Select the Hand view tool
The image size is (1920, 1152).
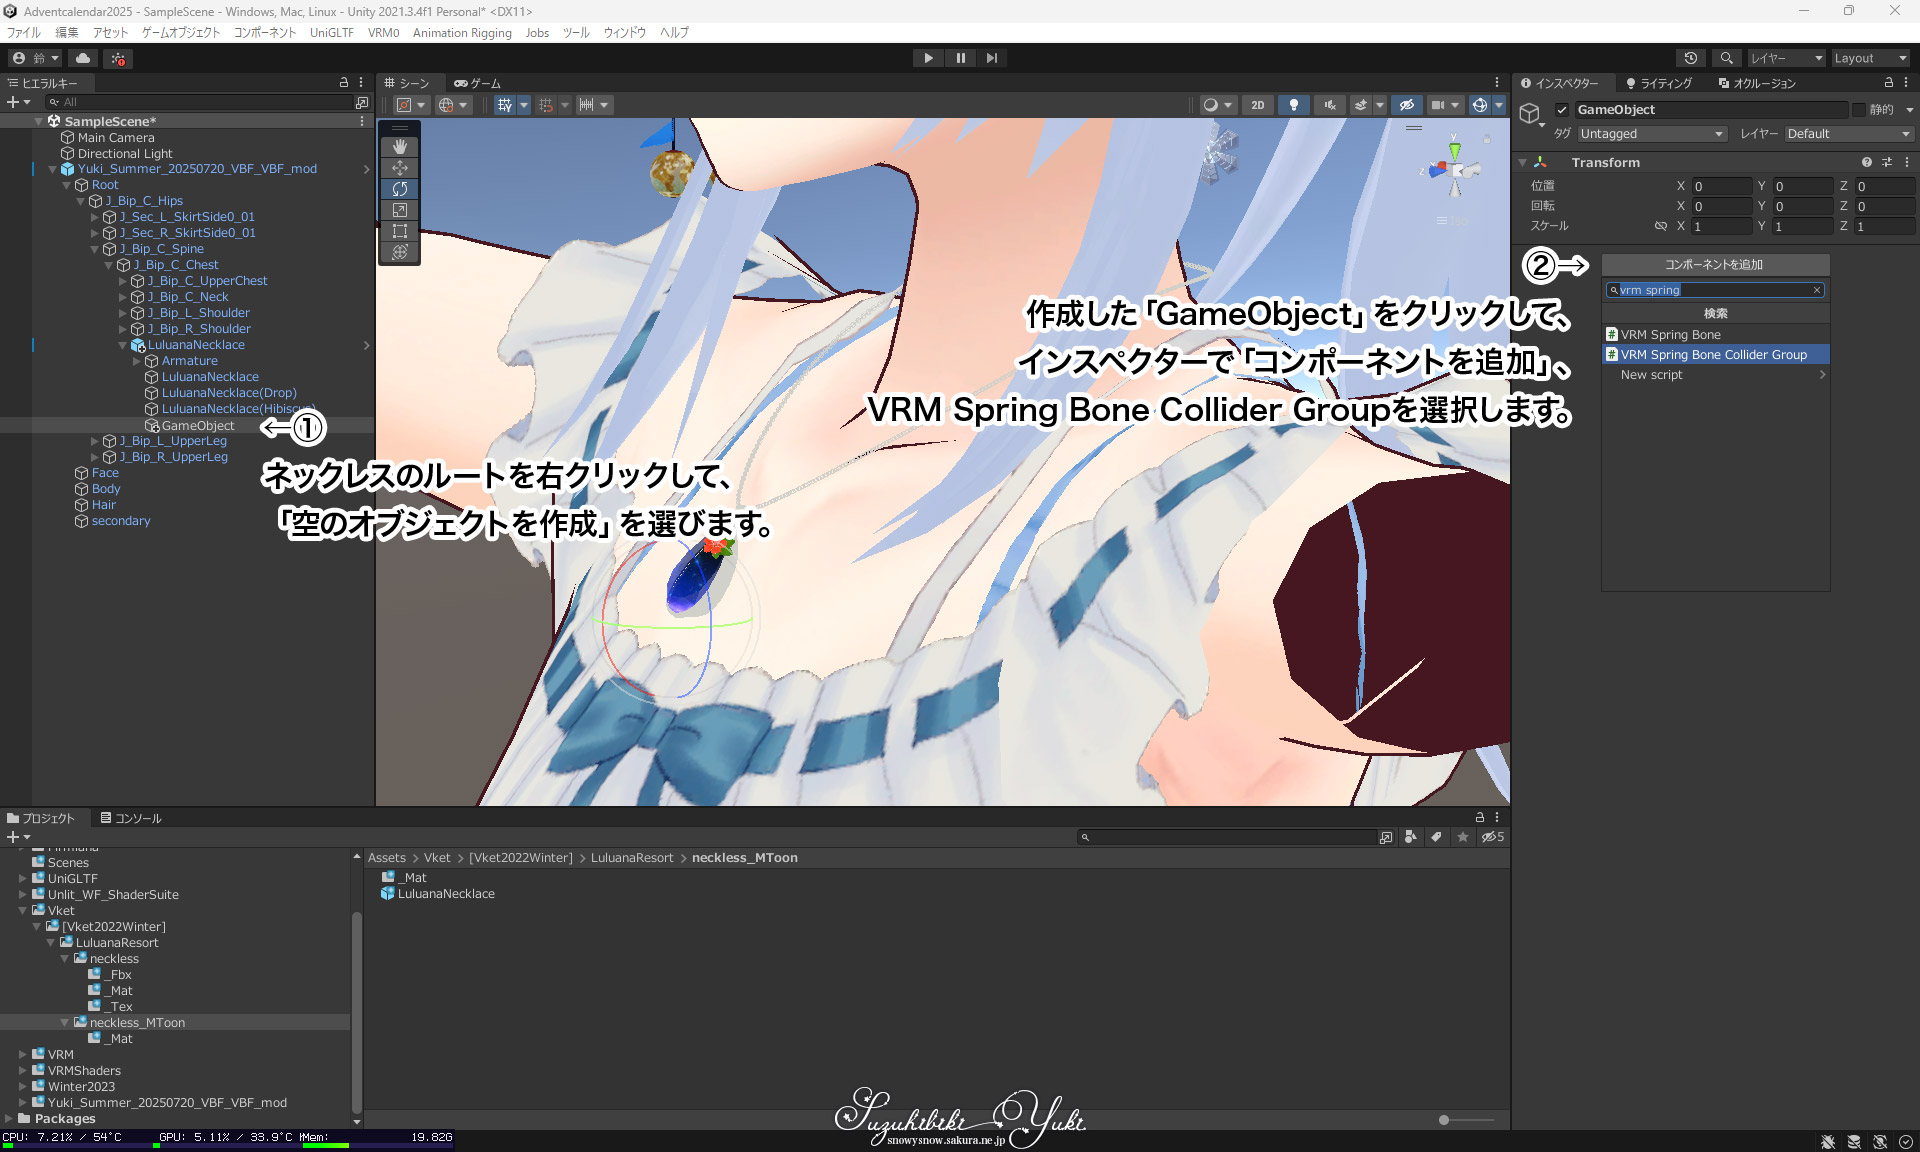[x=399, y=147]
